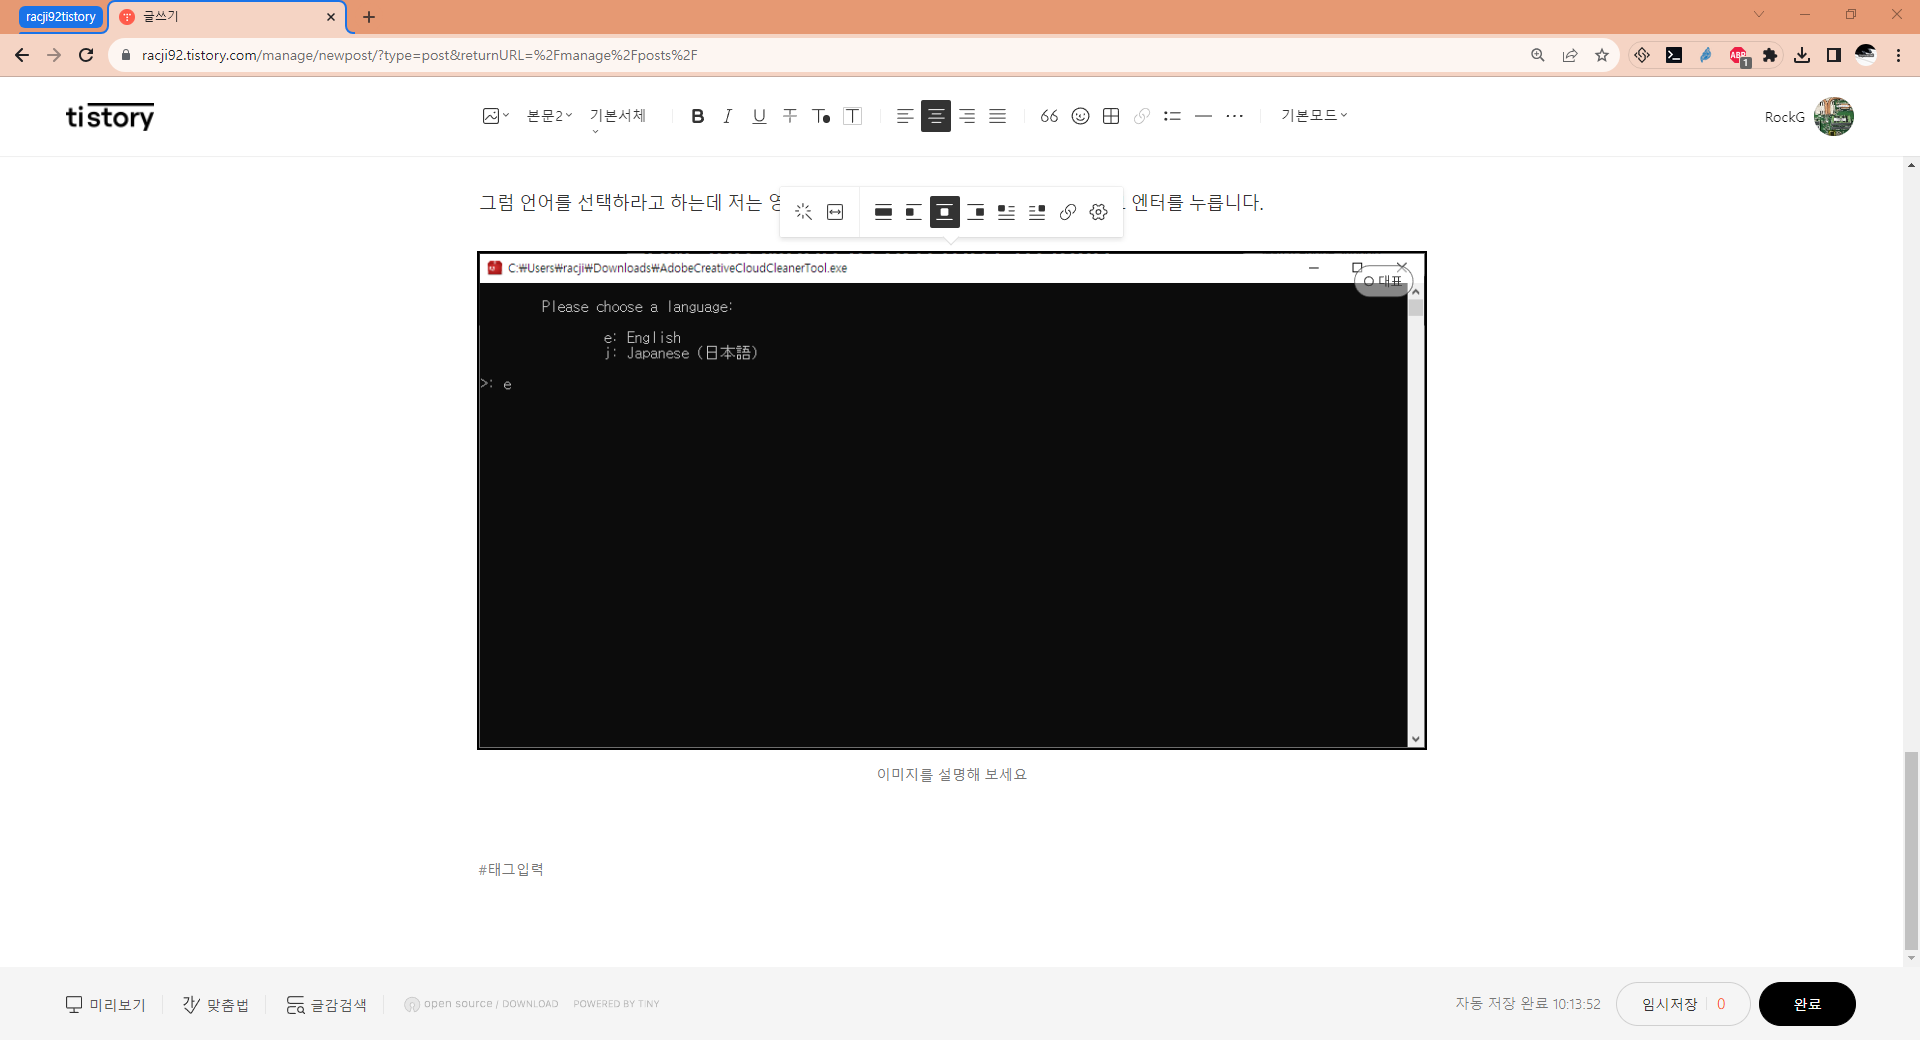Open the text background color picker
1920x1040 pixels.
(852, 116)
